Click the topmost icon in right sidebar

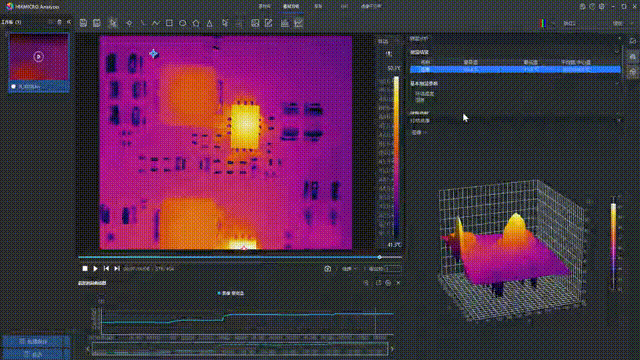pyautogui.click(x=633, y=41)
